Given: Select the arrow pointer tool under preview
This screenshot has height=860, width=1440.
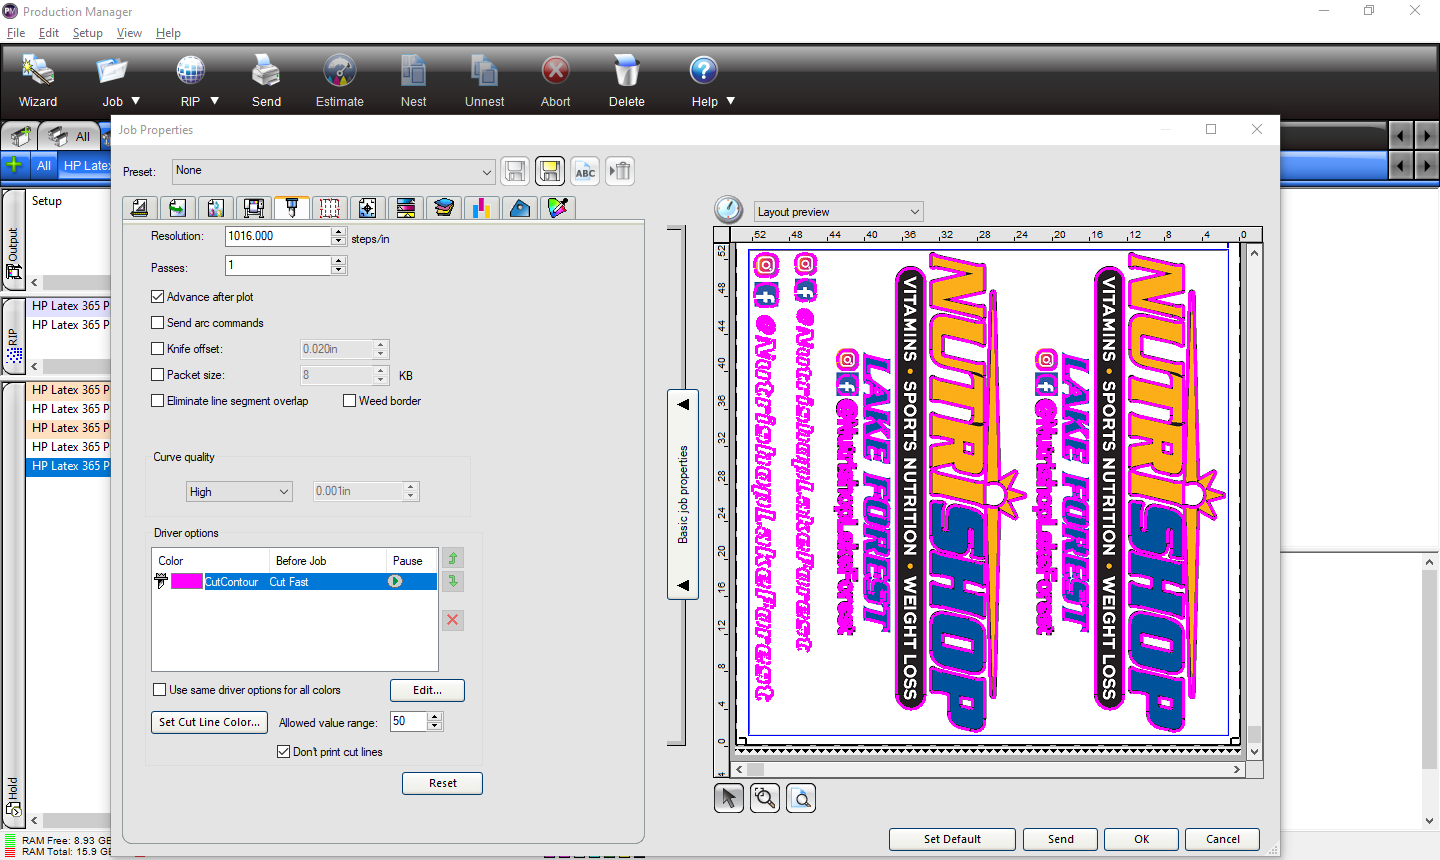Looking at the screenshot, I should coord(729,798).
